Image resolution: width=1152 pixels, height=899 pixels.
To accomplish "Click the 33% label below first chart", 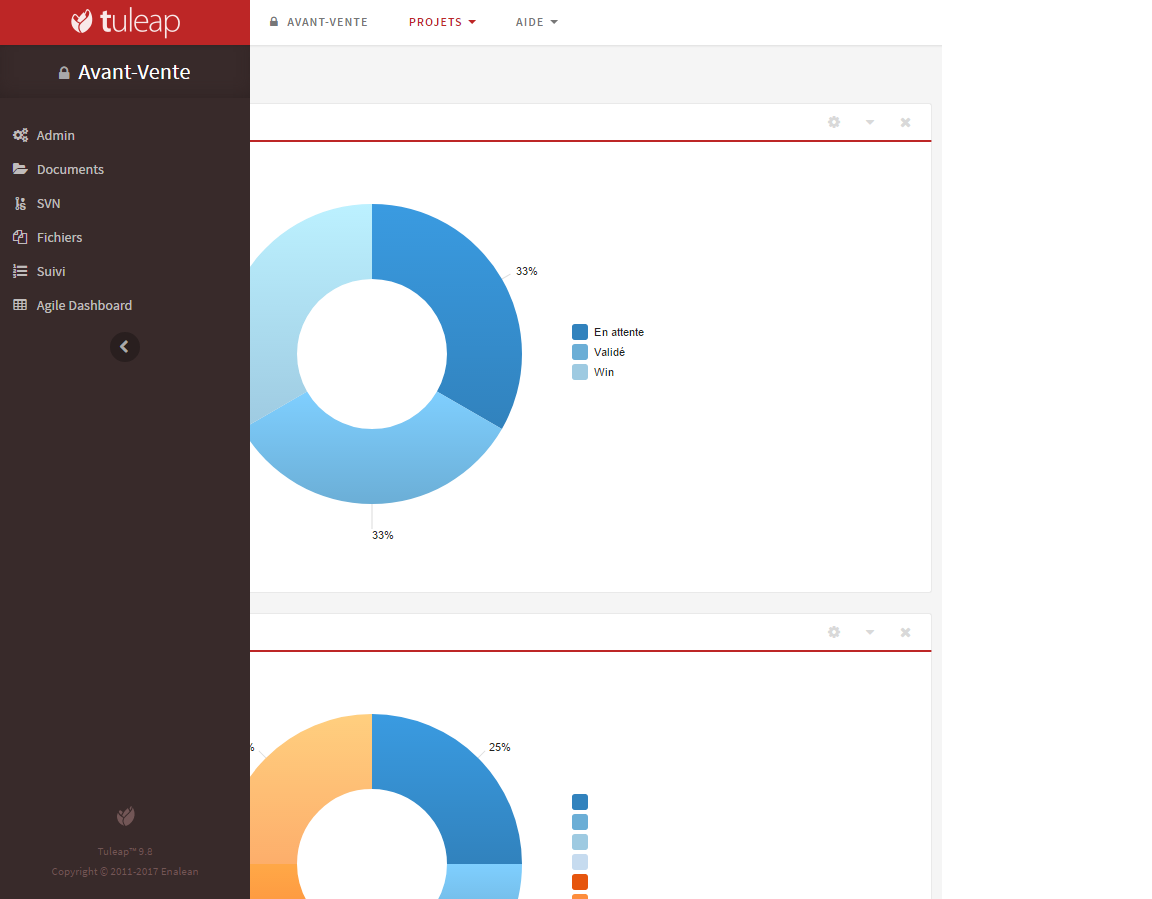I will (382, 535).
